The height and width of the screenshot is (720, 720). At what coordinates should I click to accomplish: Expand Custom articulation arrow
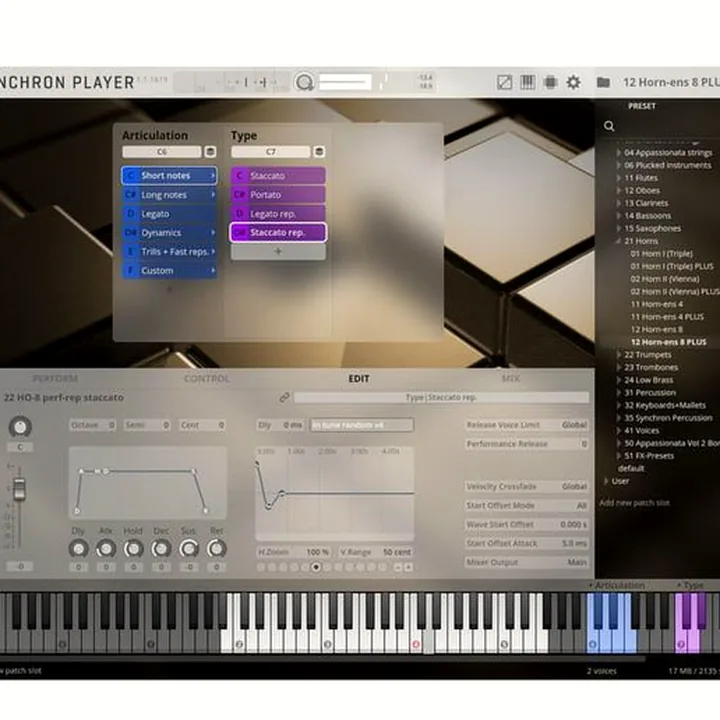[213, 271]
